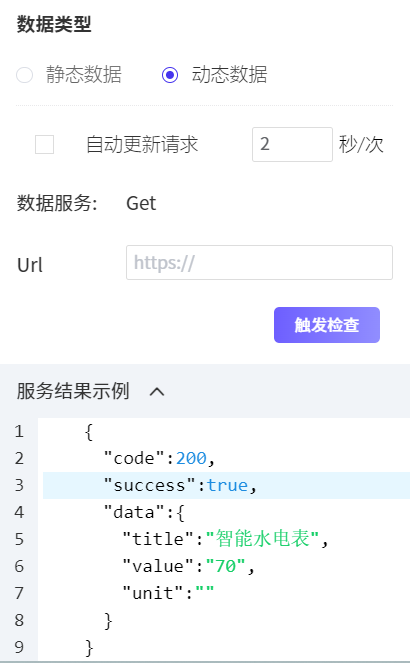Open the Get data service selector
The width and height of the screenshot is (410, 663).
141,203
